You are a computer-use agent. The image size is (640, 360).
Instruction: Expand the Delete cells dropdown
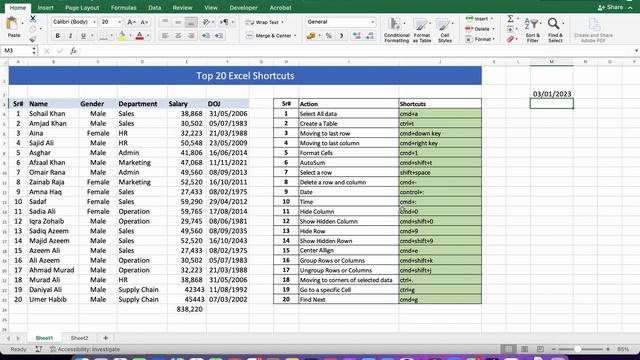pyautogui.click(x=493, y=29)
